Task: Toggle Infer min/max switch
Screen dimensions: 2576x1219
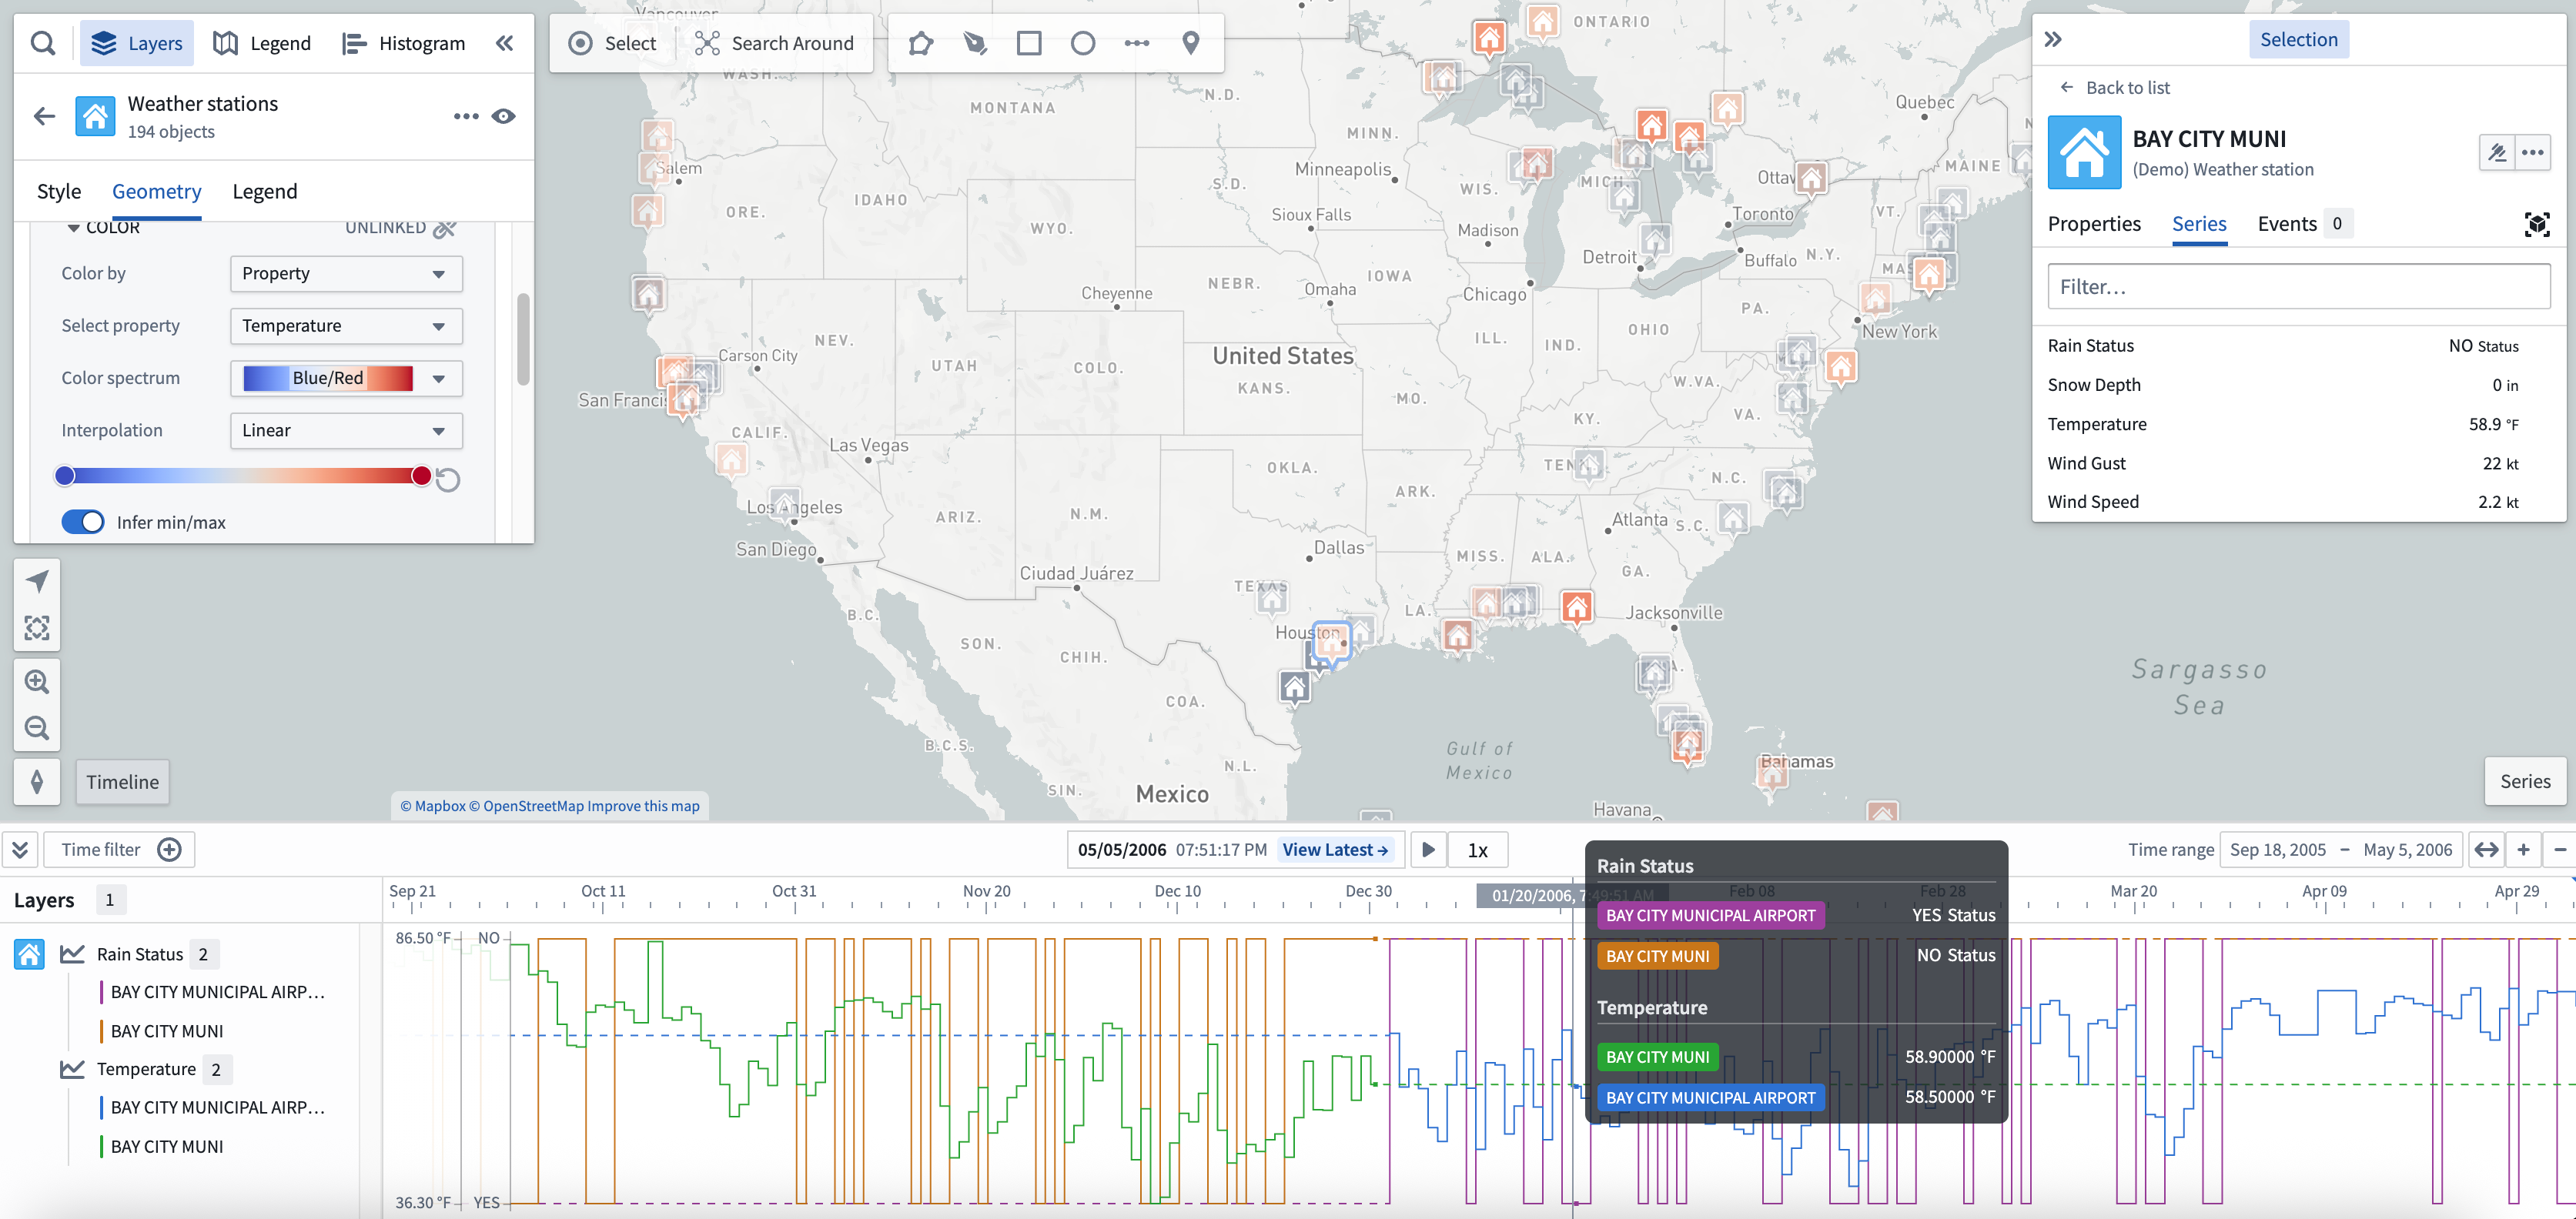Action: click(x=83, y=522)
